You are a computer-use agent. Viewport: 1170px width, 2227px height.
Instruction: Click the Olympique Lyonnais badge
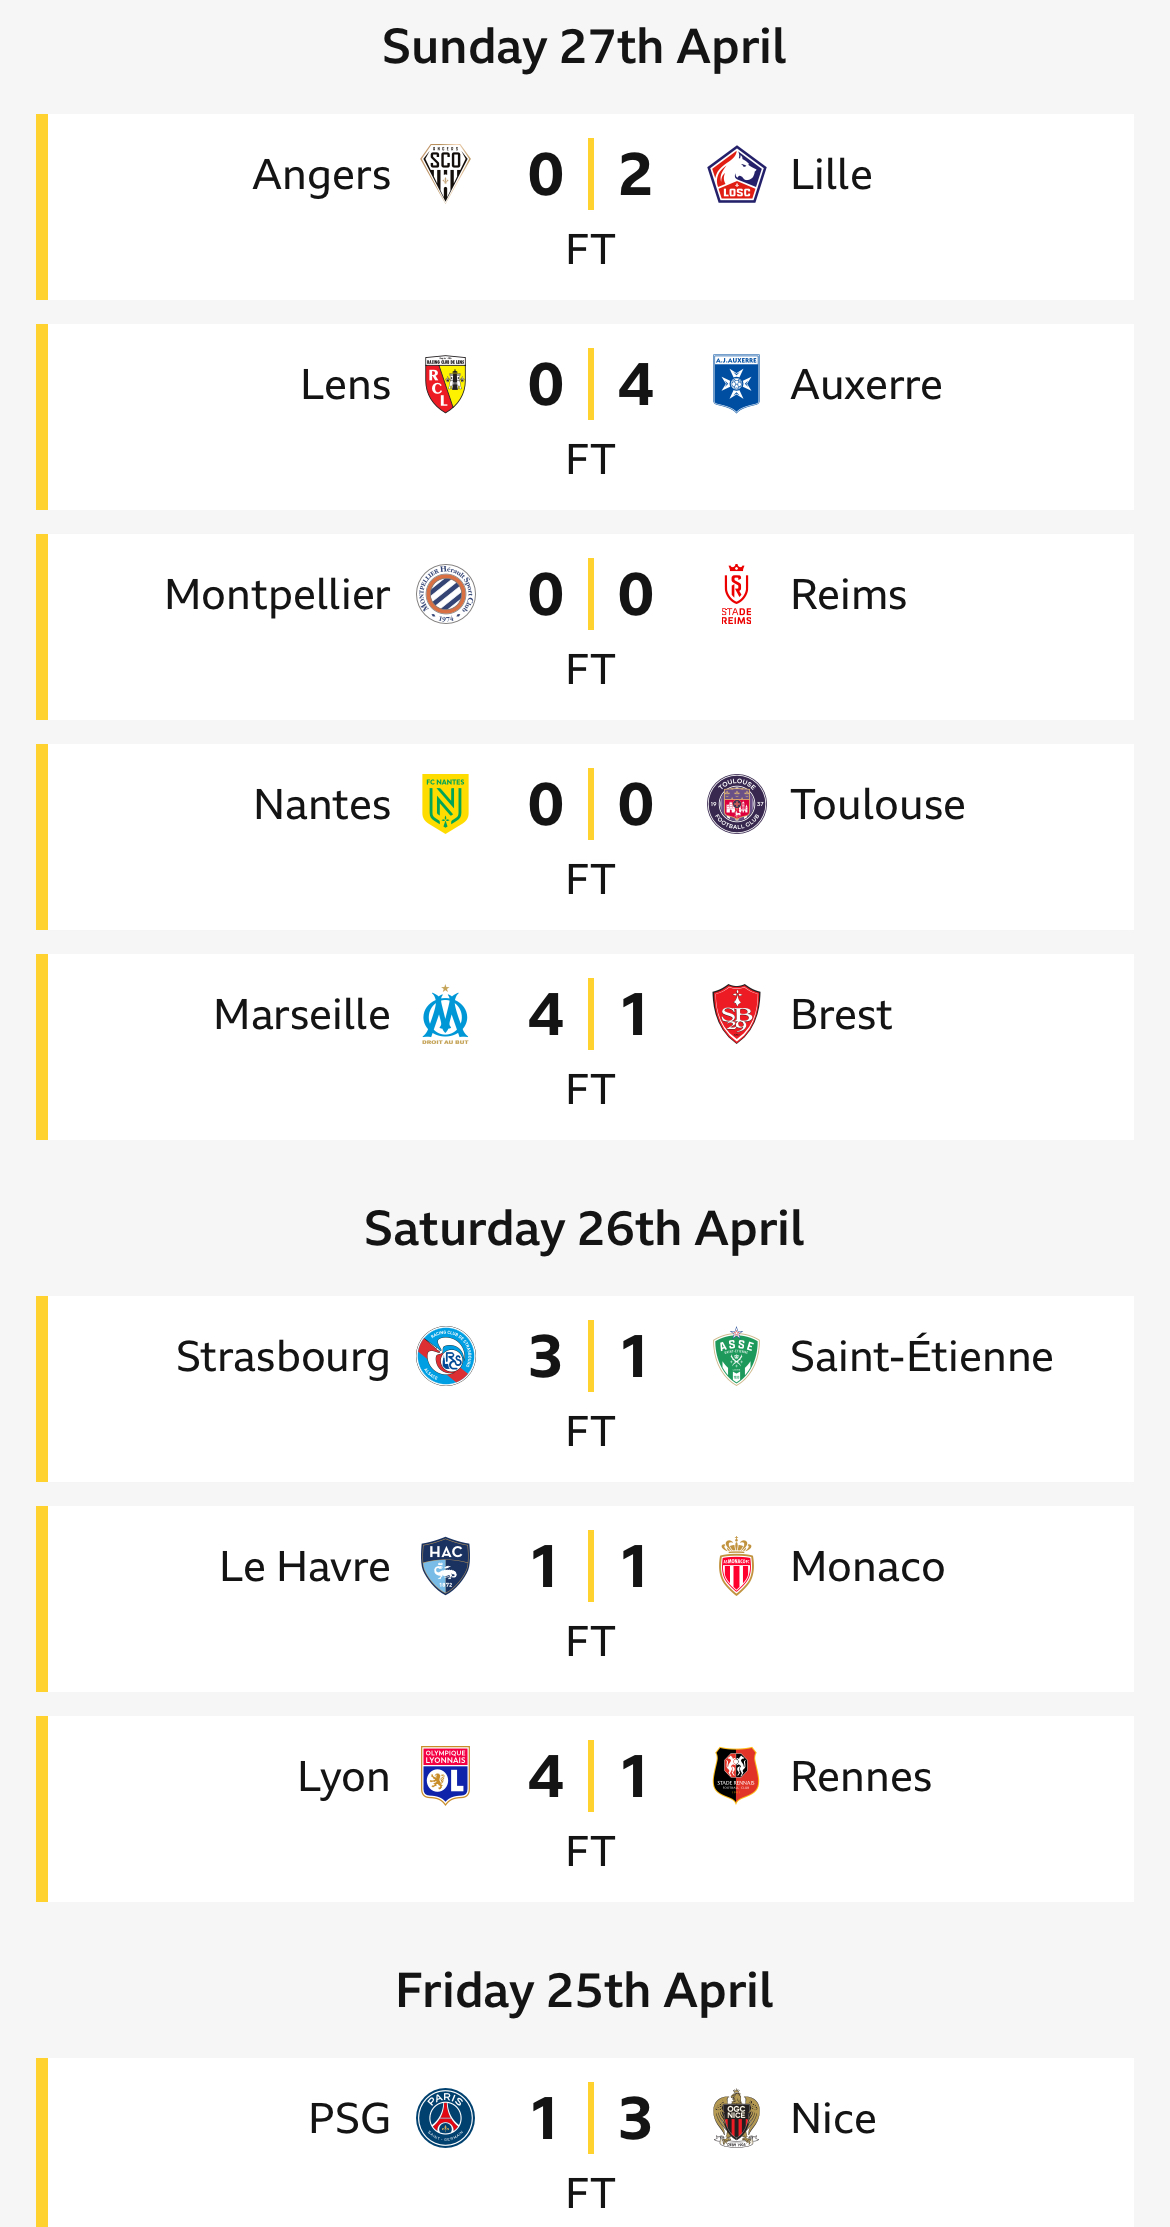point(445,1776)
